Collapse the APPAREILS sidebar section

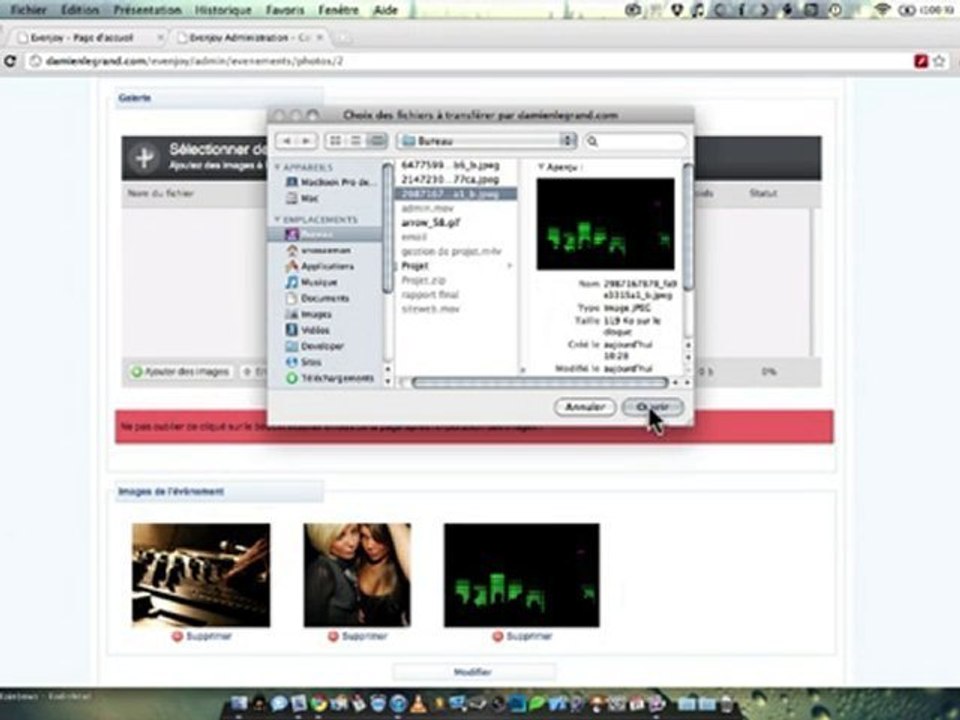(x=277, y=167)
